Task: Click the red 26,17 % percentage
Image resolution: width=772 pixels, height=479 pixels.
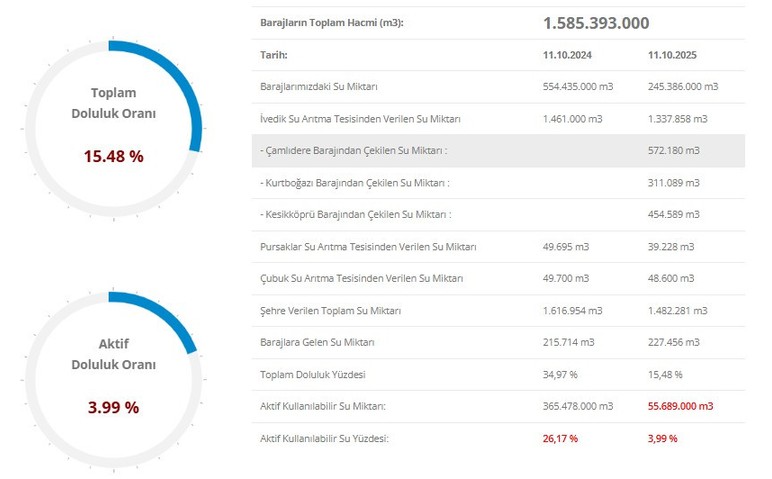Action: click(560, 439)
